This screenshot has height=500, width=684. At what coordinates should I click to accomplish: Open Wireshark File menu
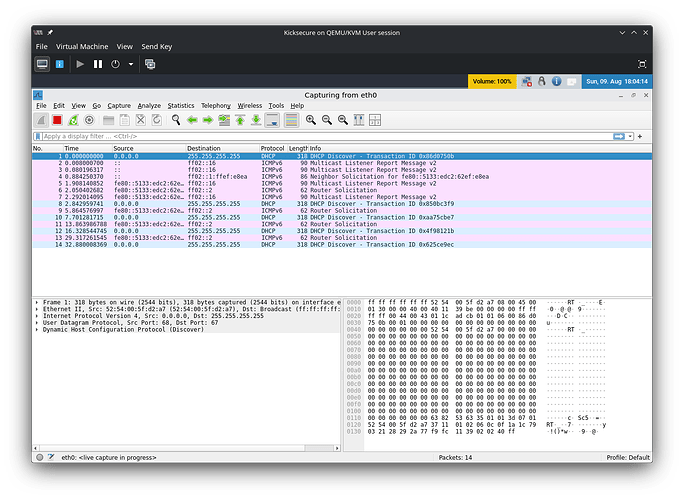pos(41,106)
